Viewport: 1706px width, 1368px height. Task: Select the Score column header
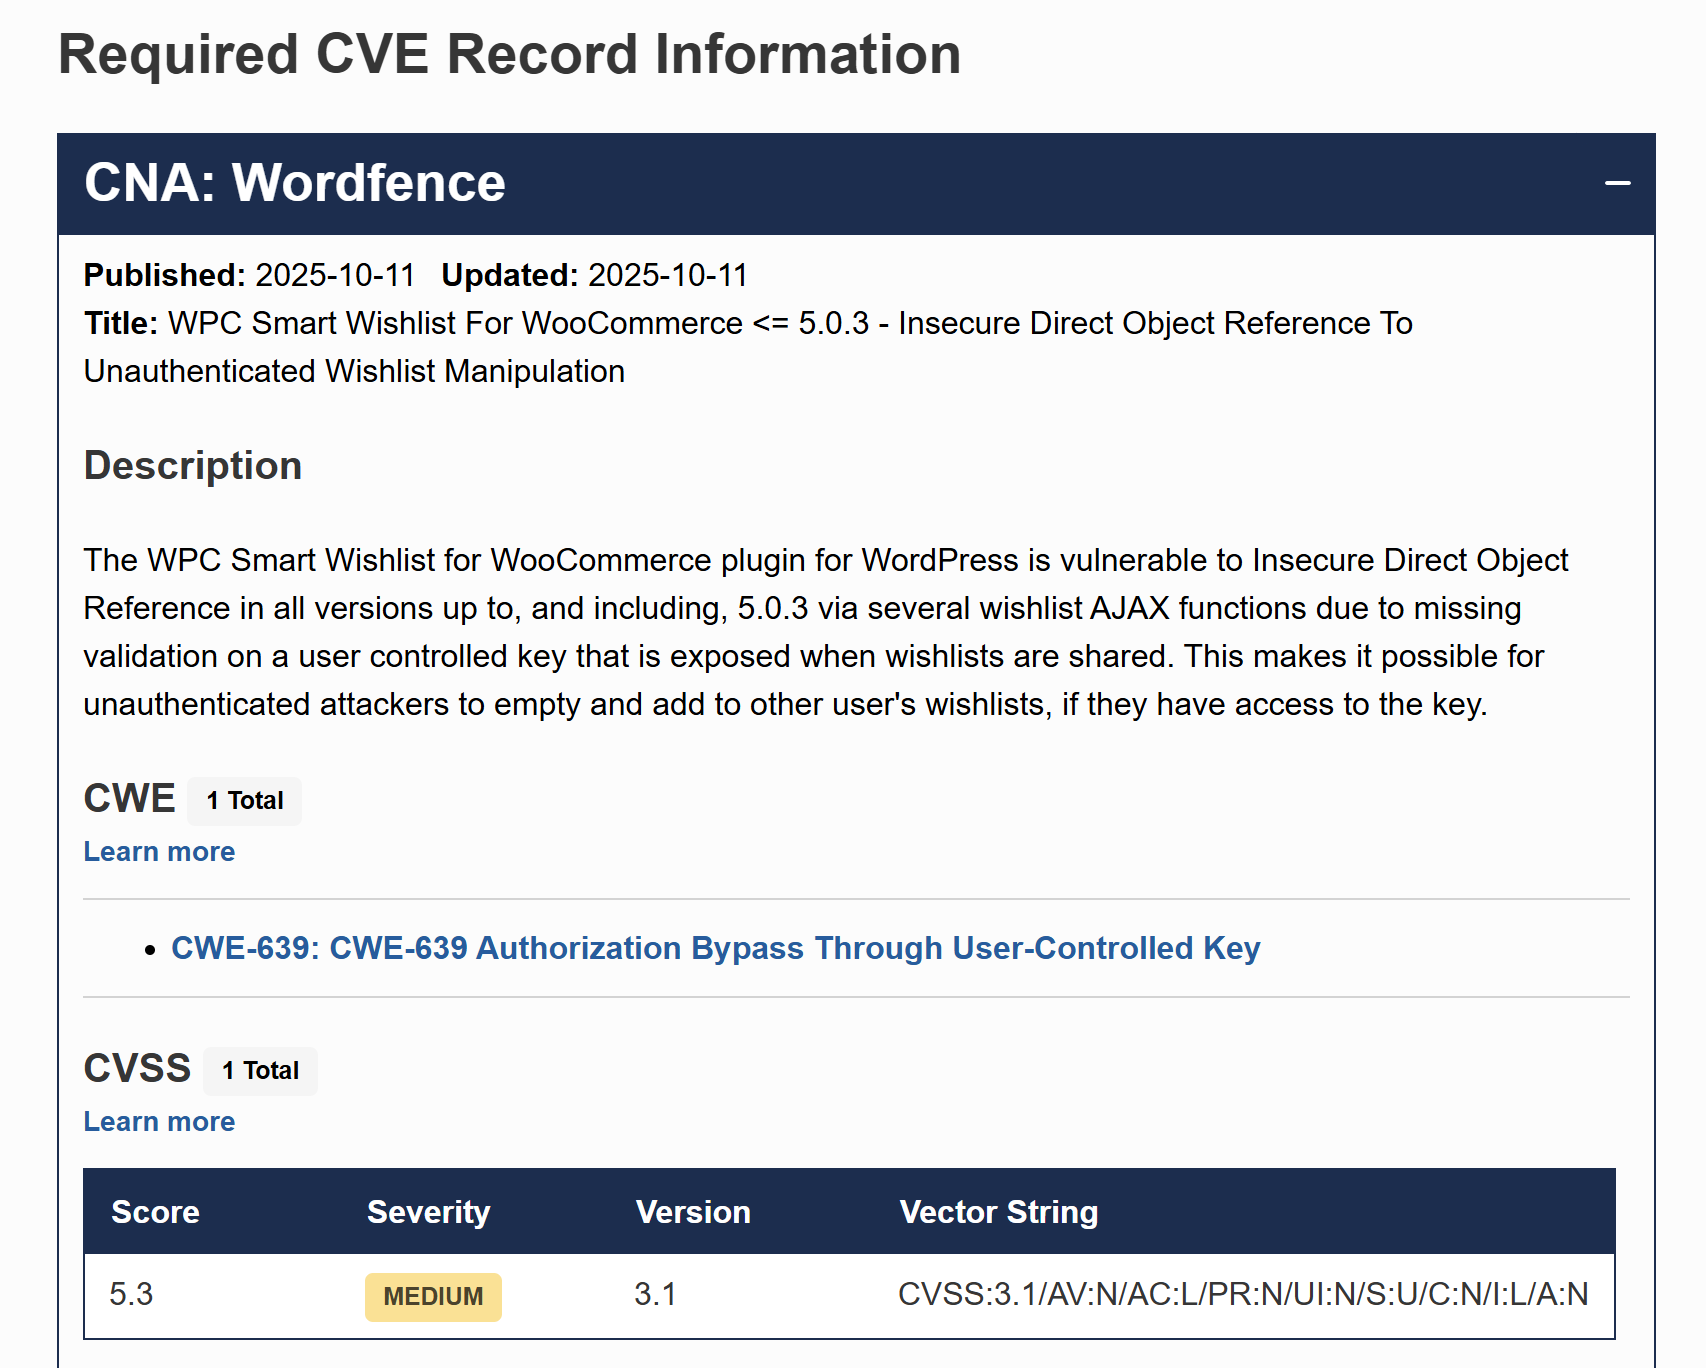pyautogui.click(x=155, y=1212)
